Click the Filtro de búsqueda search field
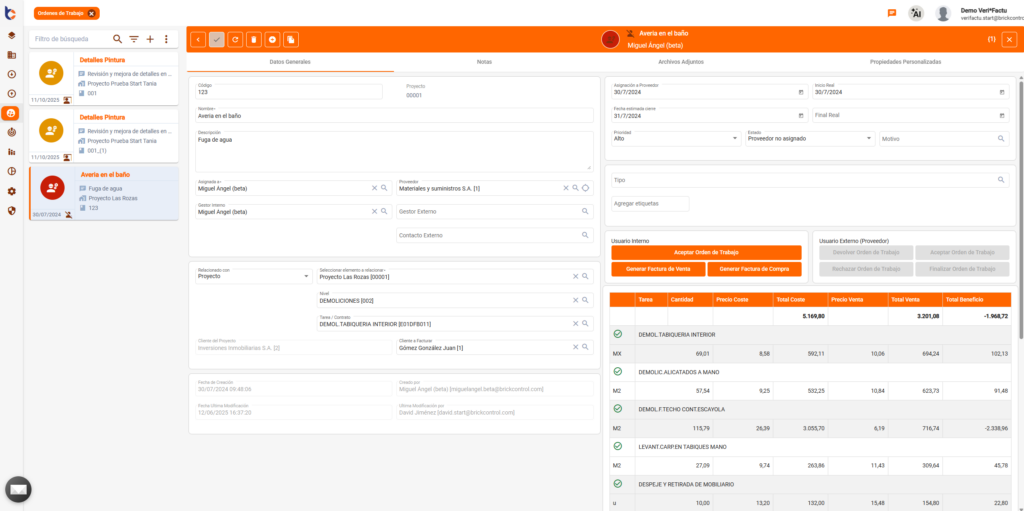The image size is (1024, 511). [70, 39]
